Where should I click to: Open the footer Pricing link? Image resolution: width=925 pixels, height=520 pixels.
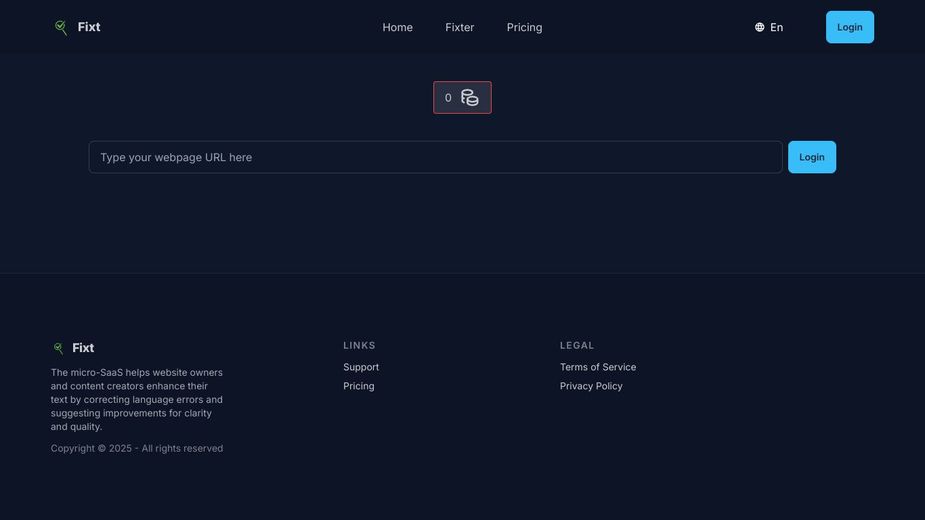[359, 386]
